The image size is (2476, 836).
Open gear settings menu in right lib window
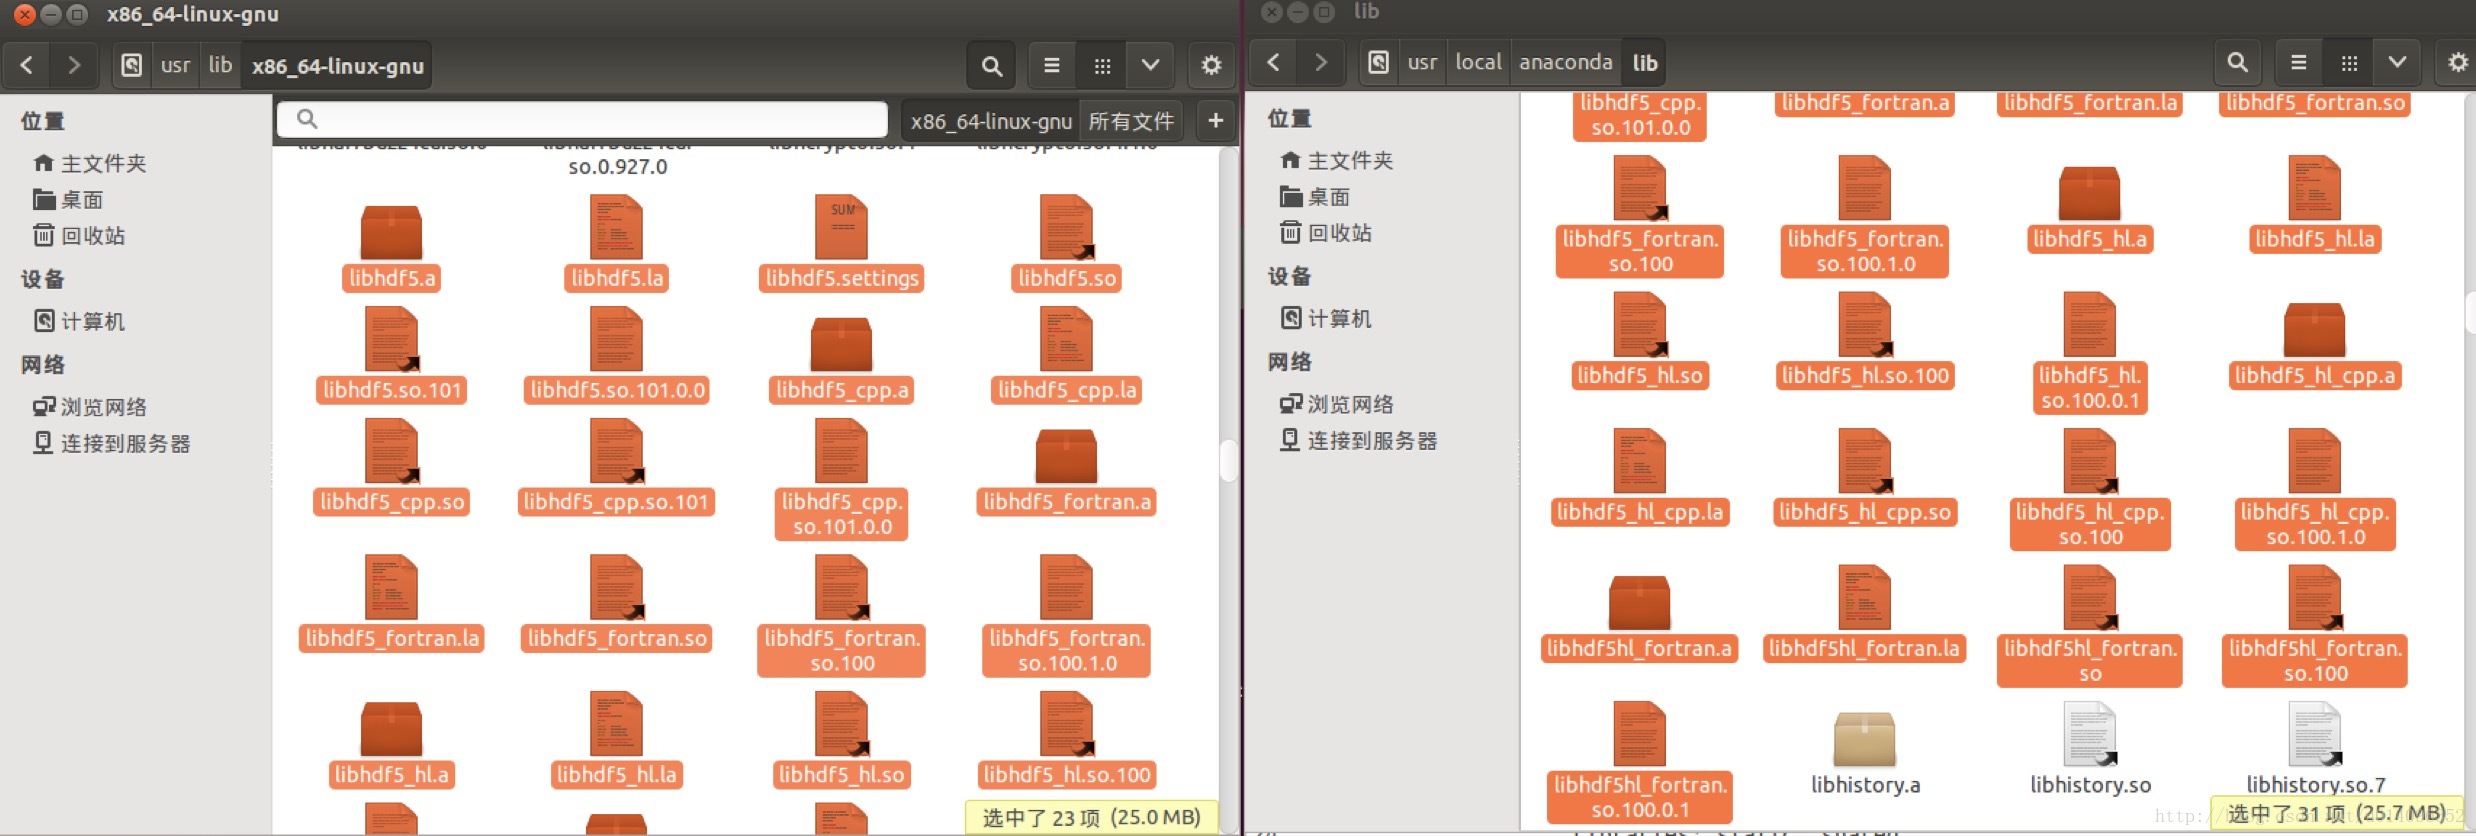tap(2456, 62)
